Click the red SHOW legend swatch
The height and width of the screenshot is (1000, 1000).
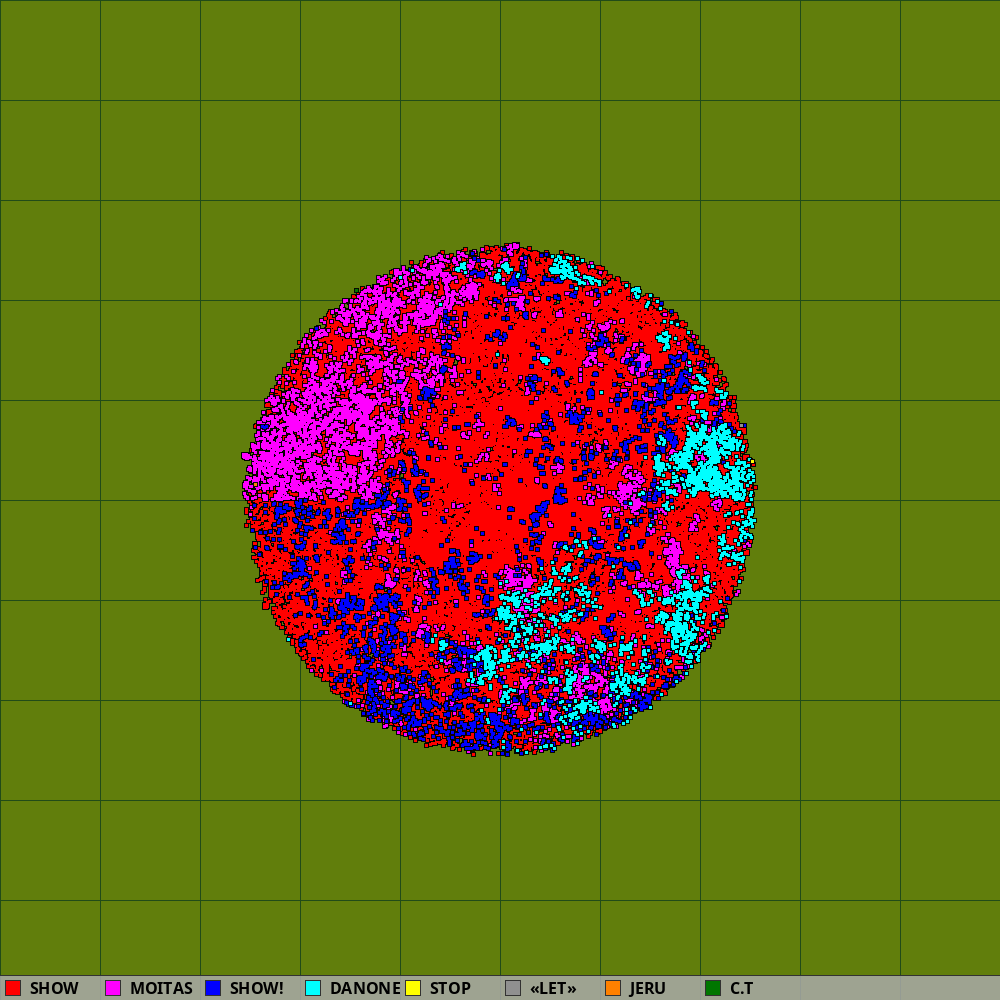coord(13,988)
